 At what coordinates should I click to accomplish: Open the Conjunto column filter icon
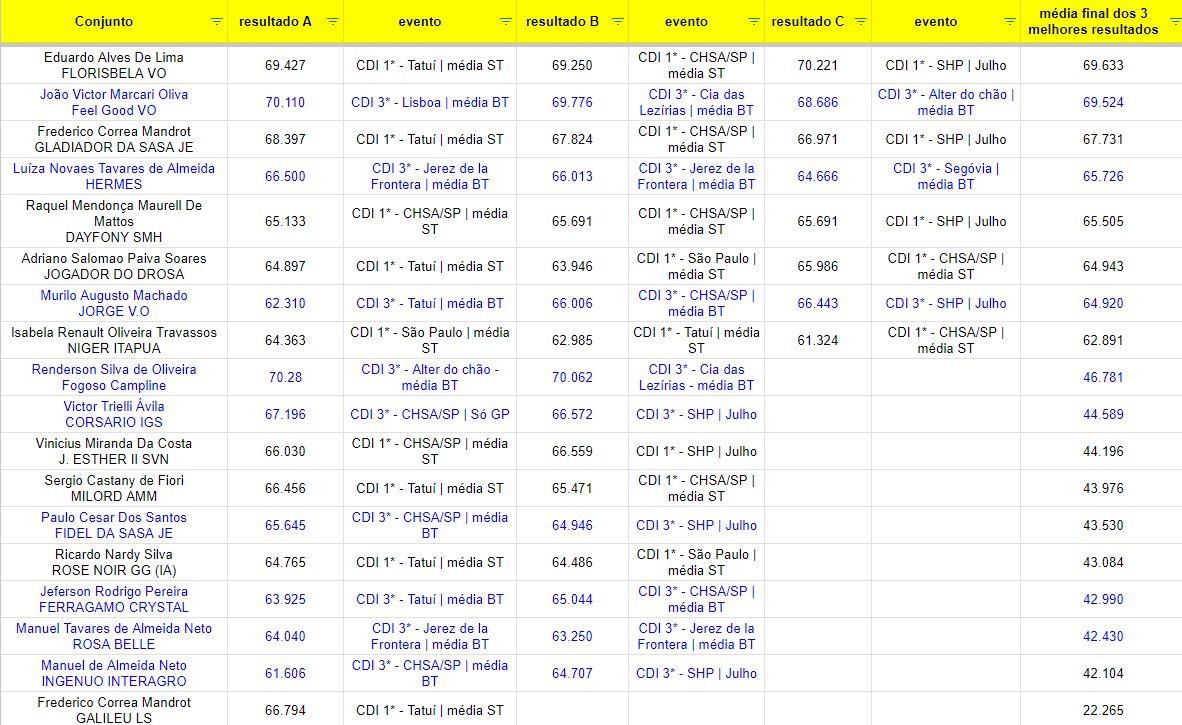click(217, 21)
